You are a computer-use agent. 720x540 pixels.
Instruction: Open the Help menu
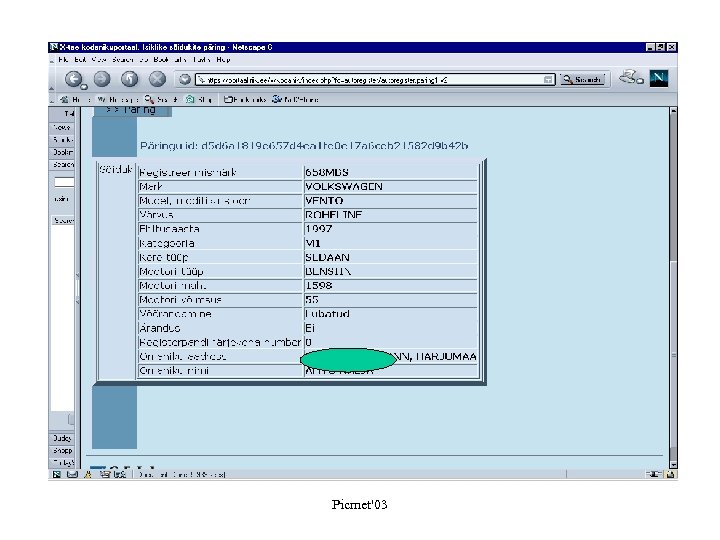pyautogui.click(x=223, y=60)
